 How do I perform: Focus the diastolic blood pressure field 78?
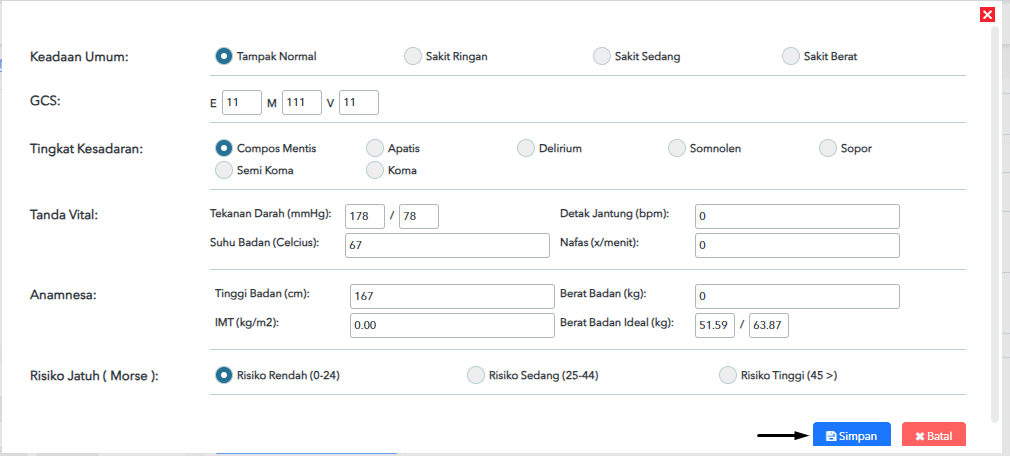[419, 216]
